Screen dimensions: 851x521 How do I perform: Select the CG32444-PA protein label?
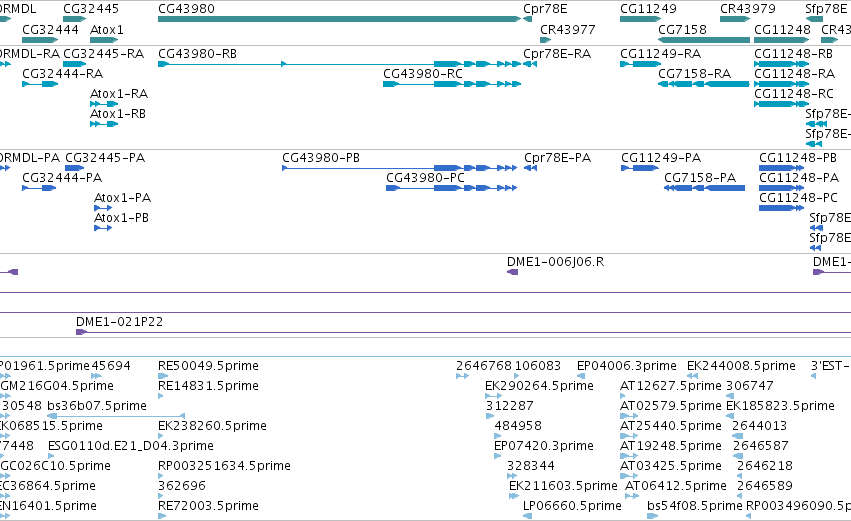(62, 177)
